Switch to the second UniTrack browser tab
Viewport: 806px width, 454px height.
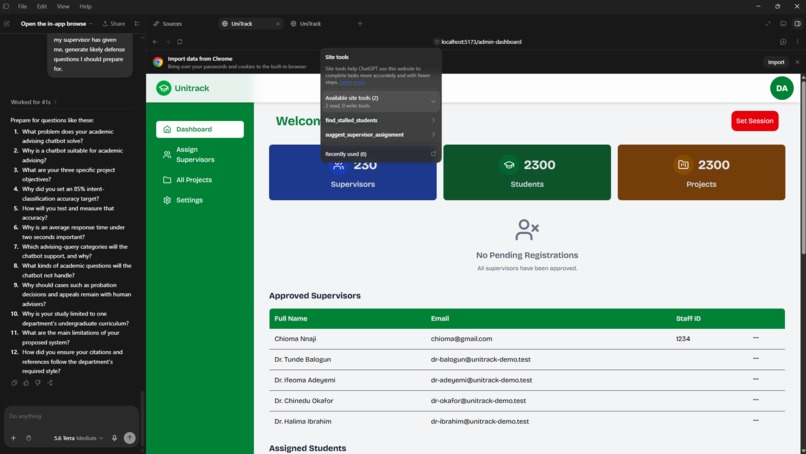pos(306,24)
